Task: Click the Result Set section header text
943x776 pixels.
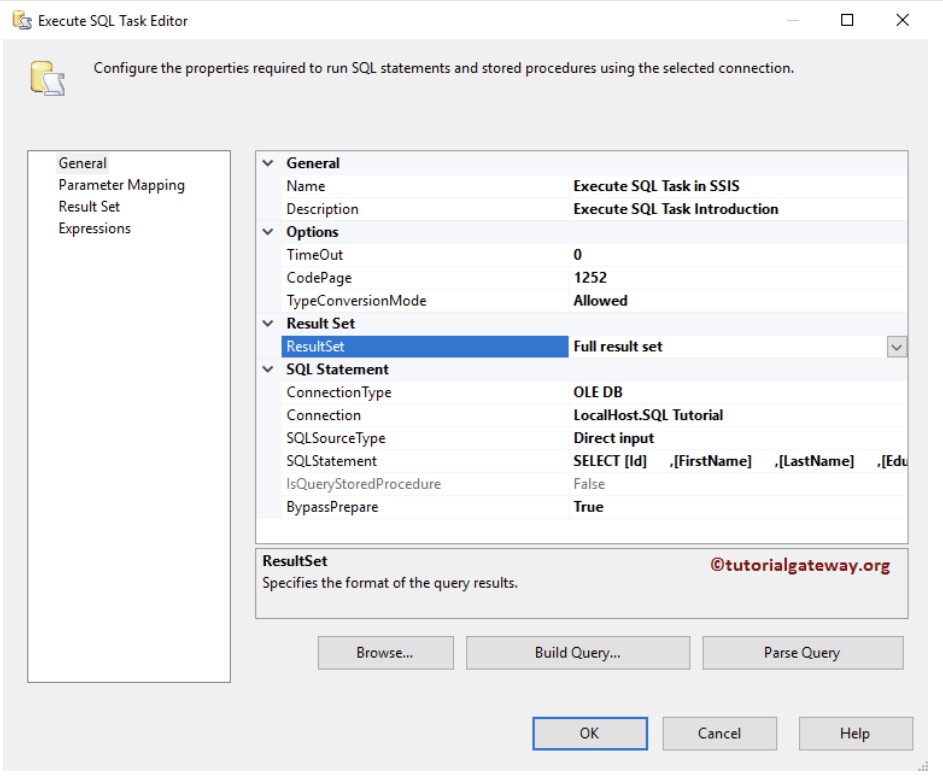Action: click(321, 323)
